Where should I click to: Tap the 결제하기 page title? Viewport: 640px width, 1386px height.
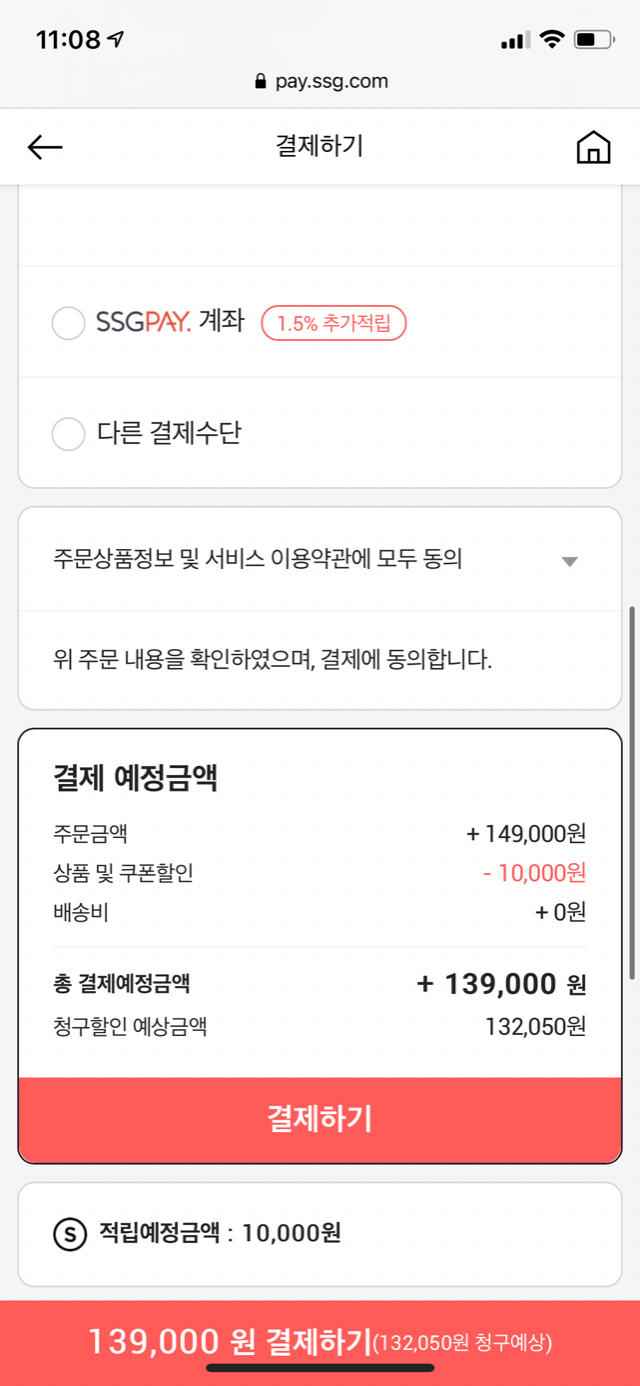click(319, 147)
